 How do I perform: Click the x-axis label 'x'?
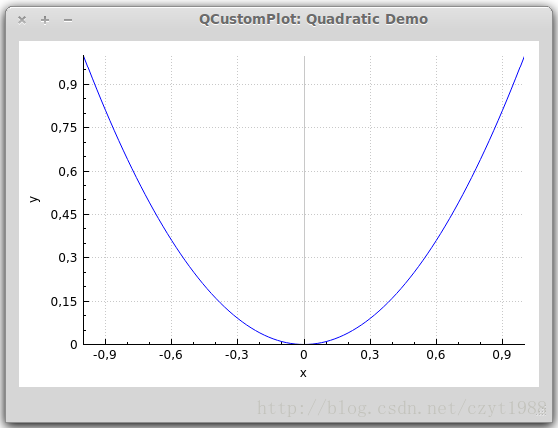coord(303,373)
